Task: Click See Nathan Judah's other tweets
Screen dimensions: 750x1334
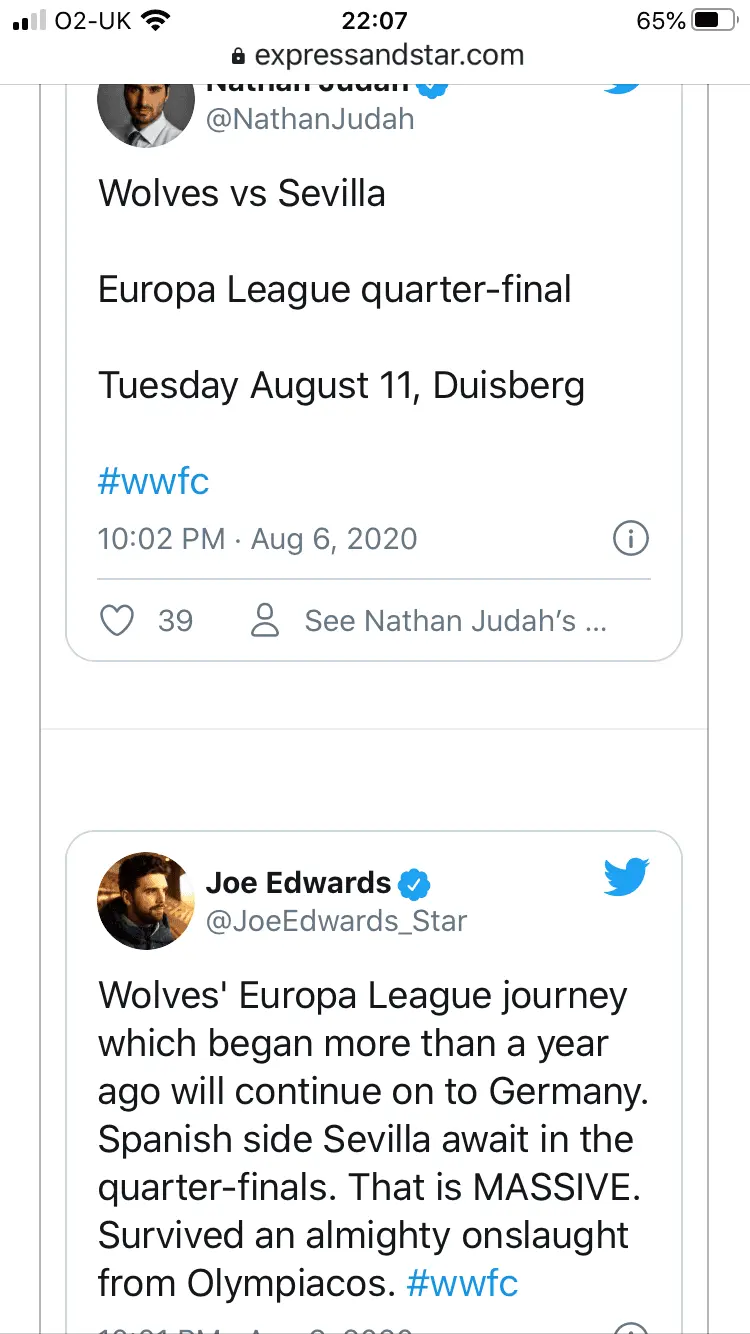Action: point(456,621)
